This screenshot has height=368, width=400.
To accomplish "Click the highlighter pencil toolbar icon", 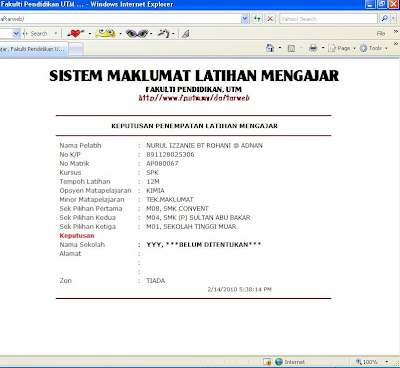I will tap(186, 34).
